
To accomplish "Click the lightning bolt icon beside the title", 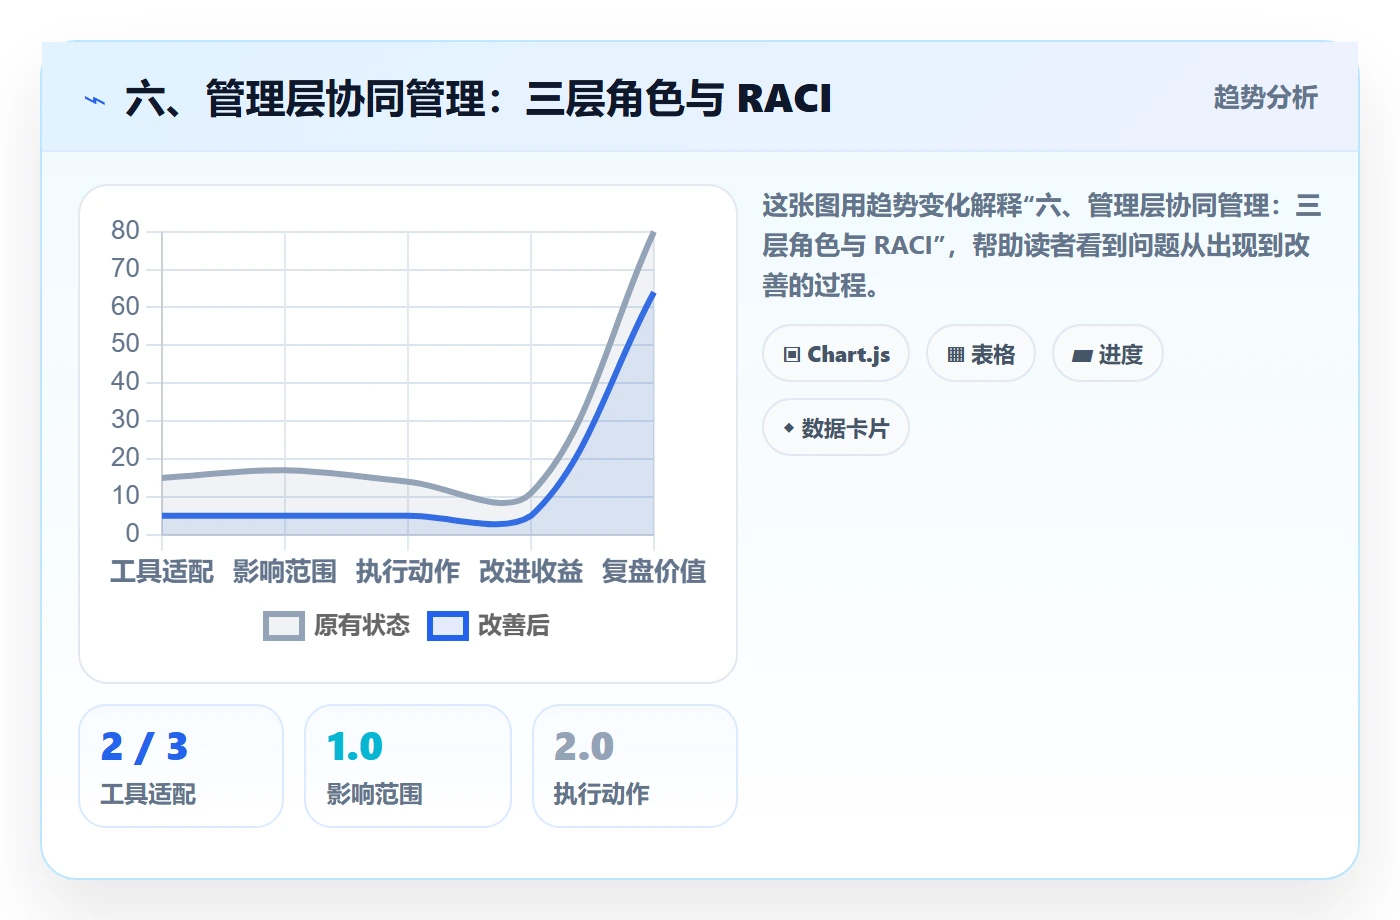I will pos(95,100).
